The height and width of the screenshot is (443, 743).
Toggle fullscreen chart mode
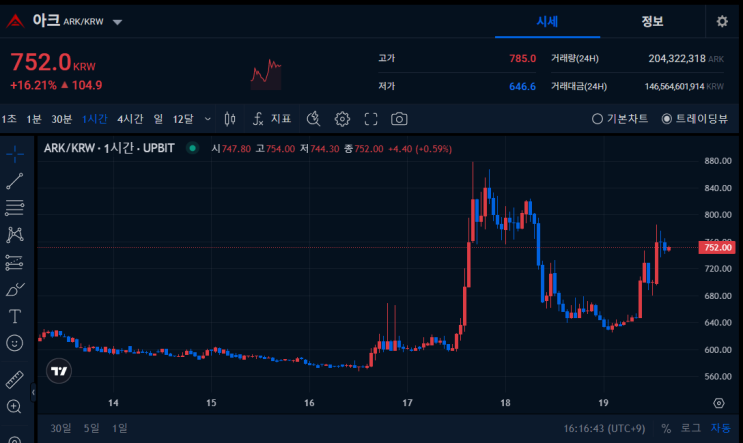[371, 119]
